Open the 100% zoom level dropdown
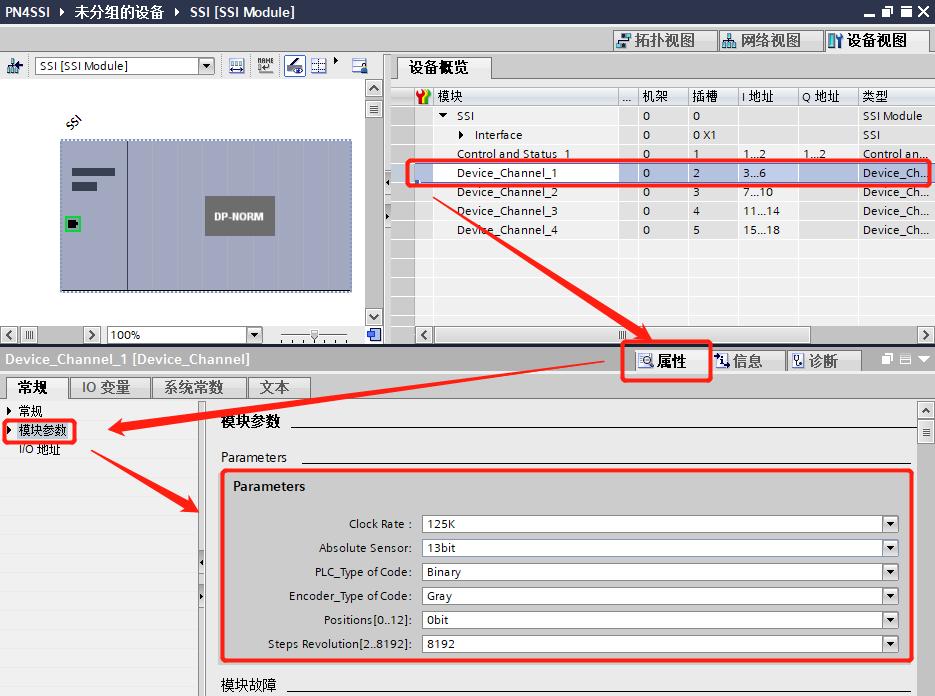 pos(255,335)
